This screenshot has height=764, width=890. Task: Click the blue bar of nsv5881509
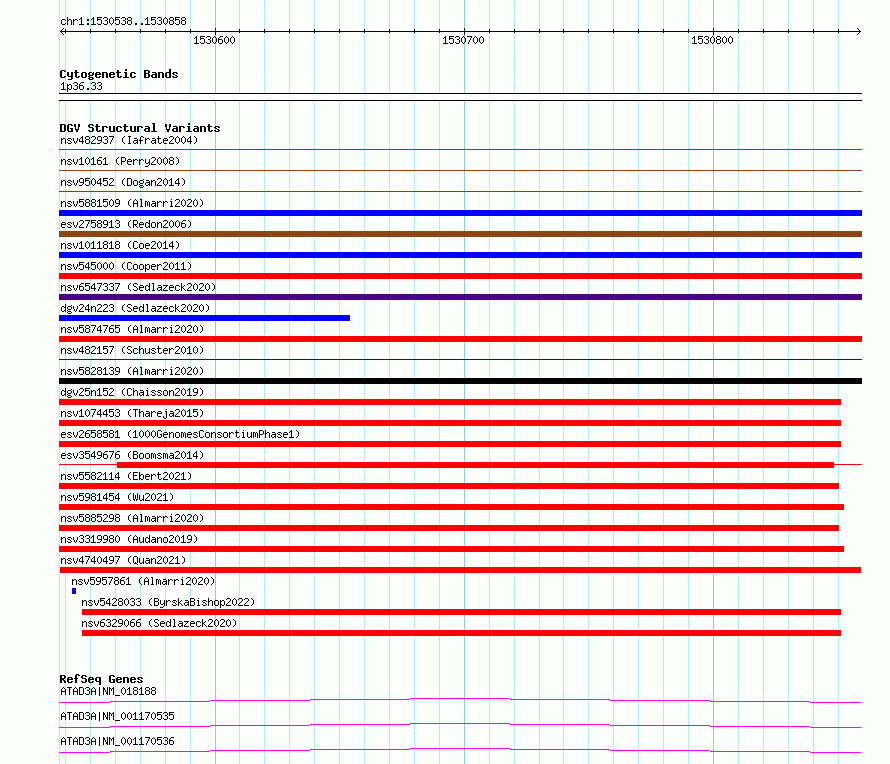click(x=460, y=213)
